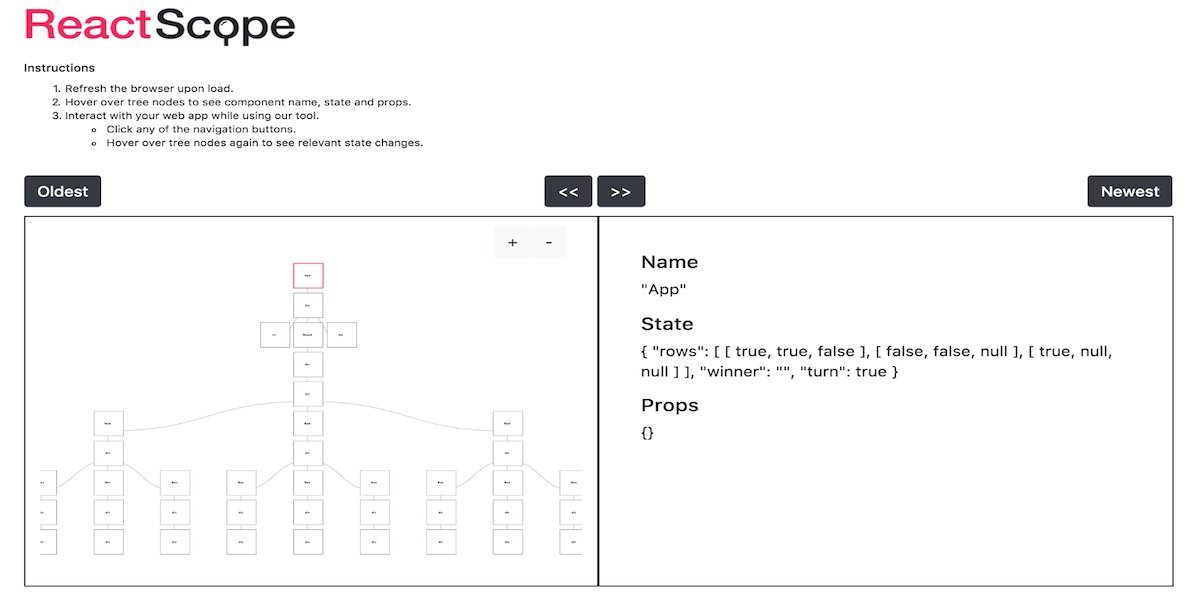Screen dimensions: 1200x600
Task: Select the middle Row node under Board
Action: (x=308, y=424)
